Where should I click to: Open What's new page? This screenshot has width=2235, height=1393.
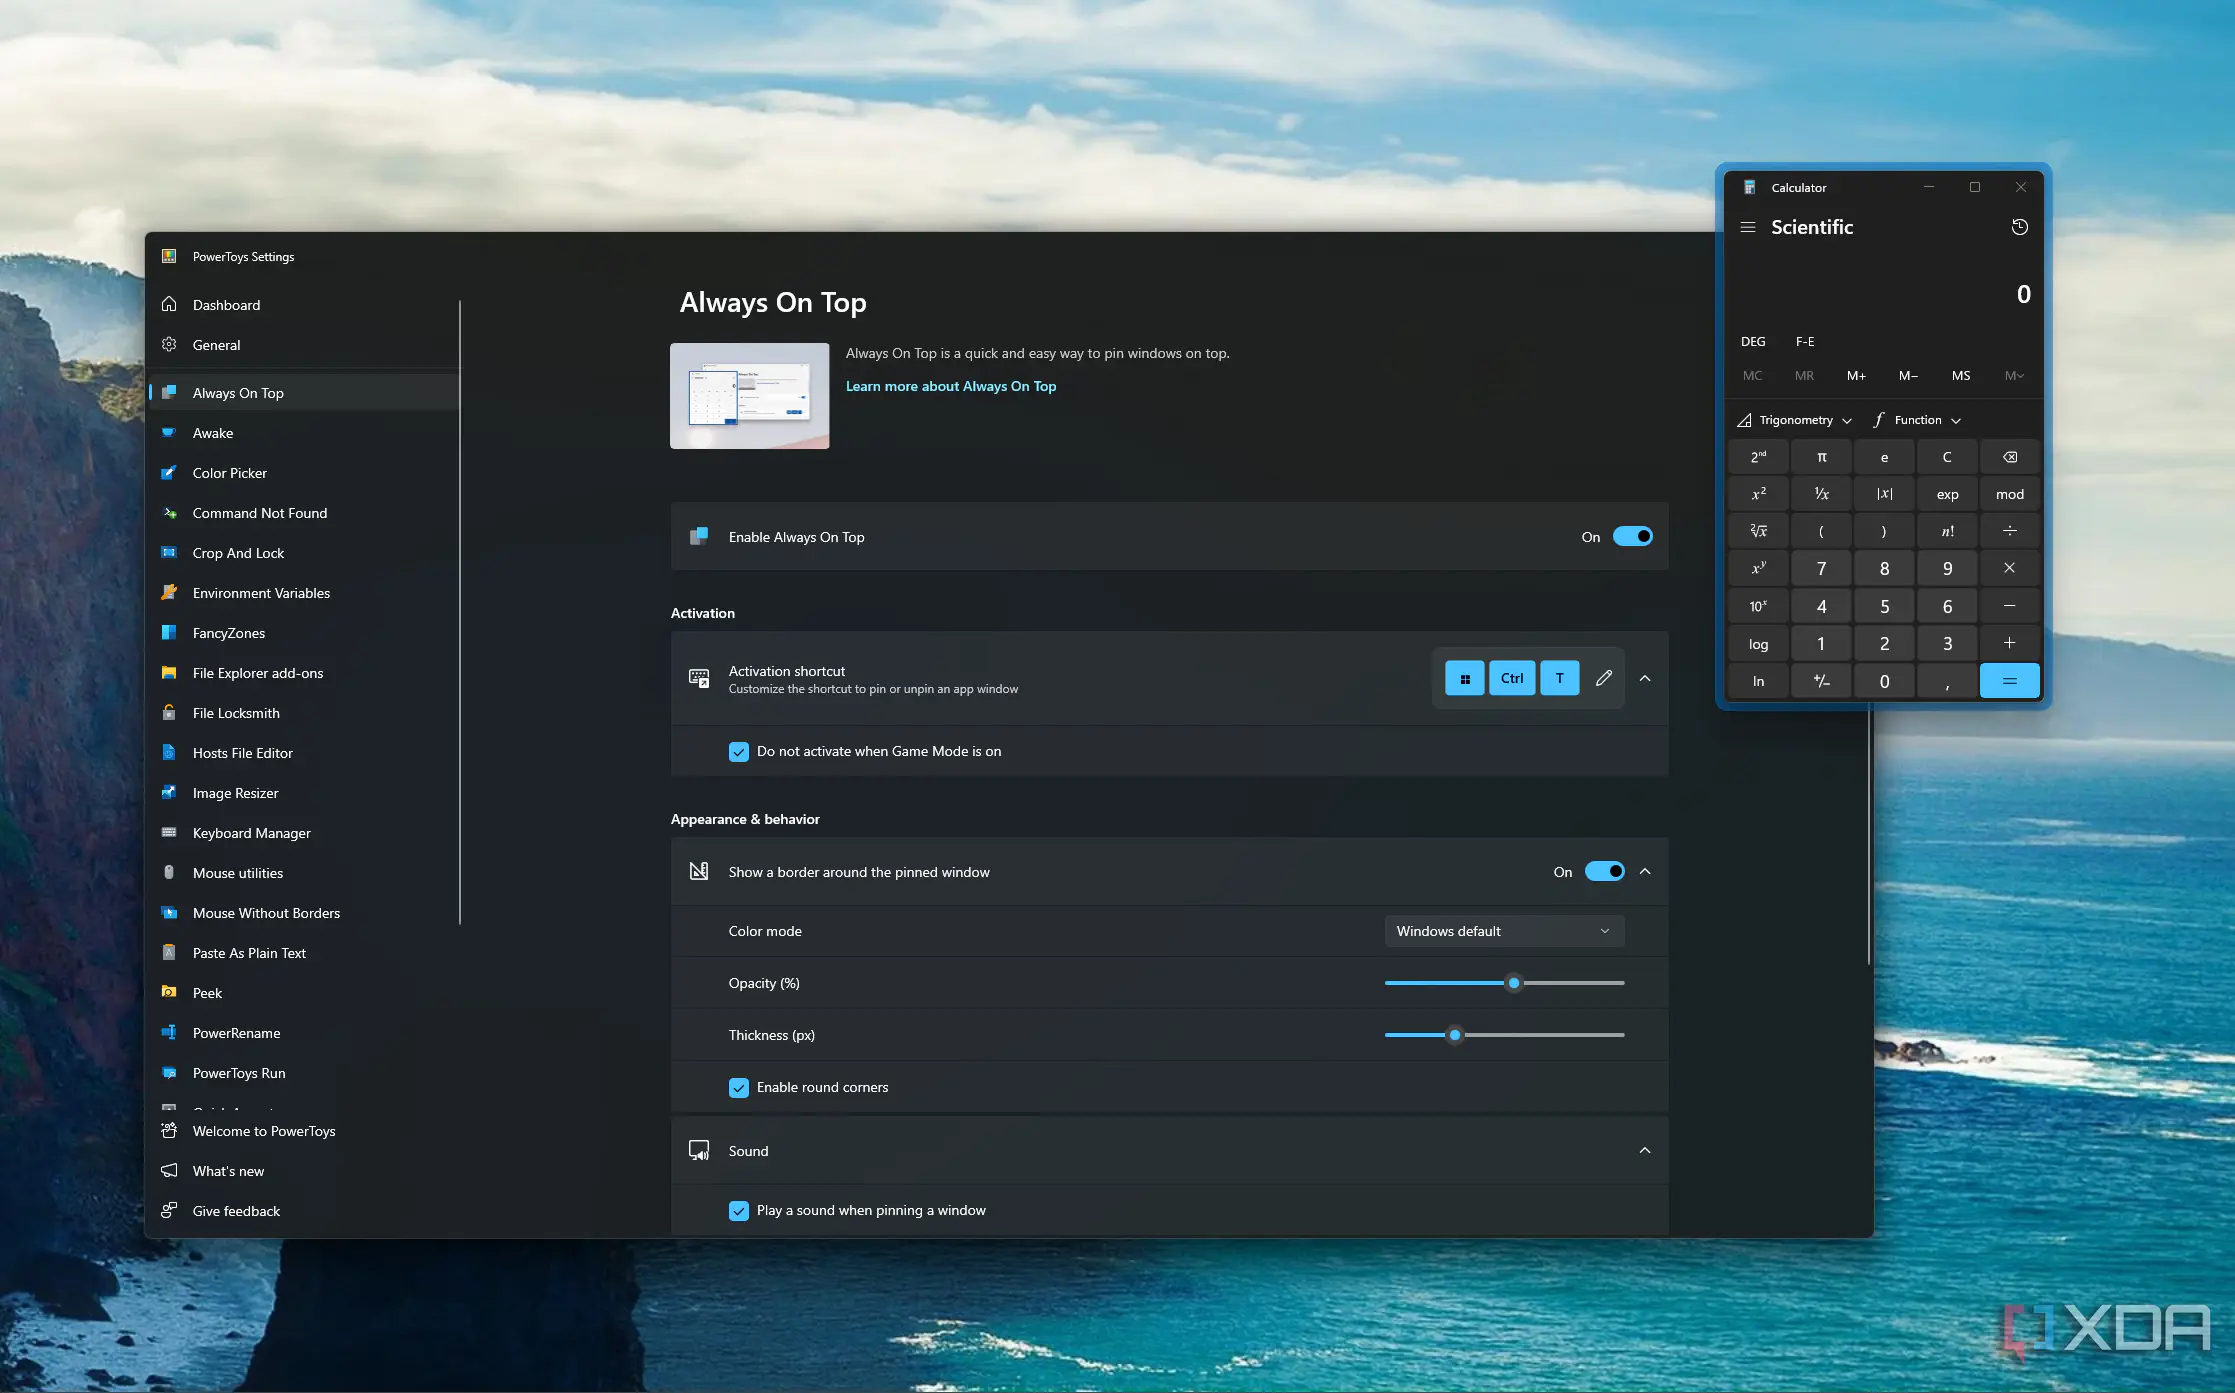(305, 1171)
